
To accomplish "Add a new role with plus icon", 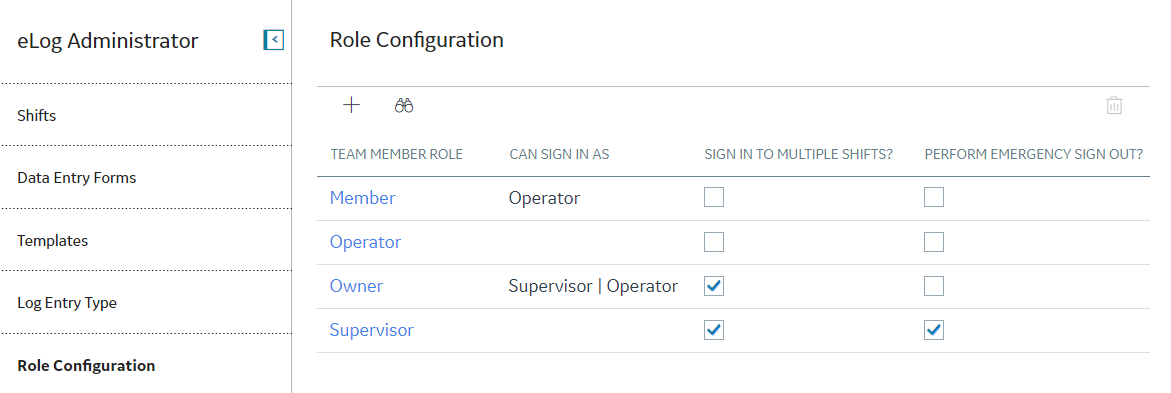I will click(351, 105).
